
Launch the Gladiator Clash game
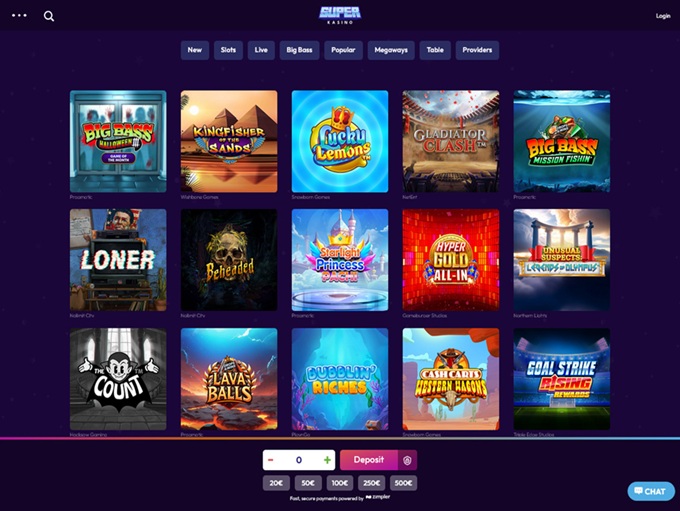(x=451, y=141)
